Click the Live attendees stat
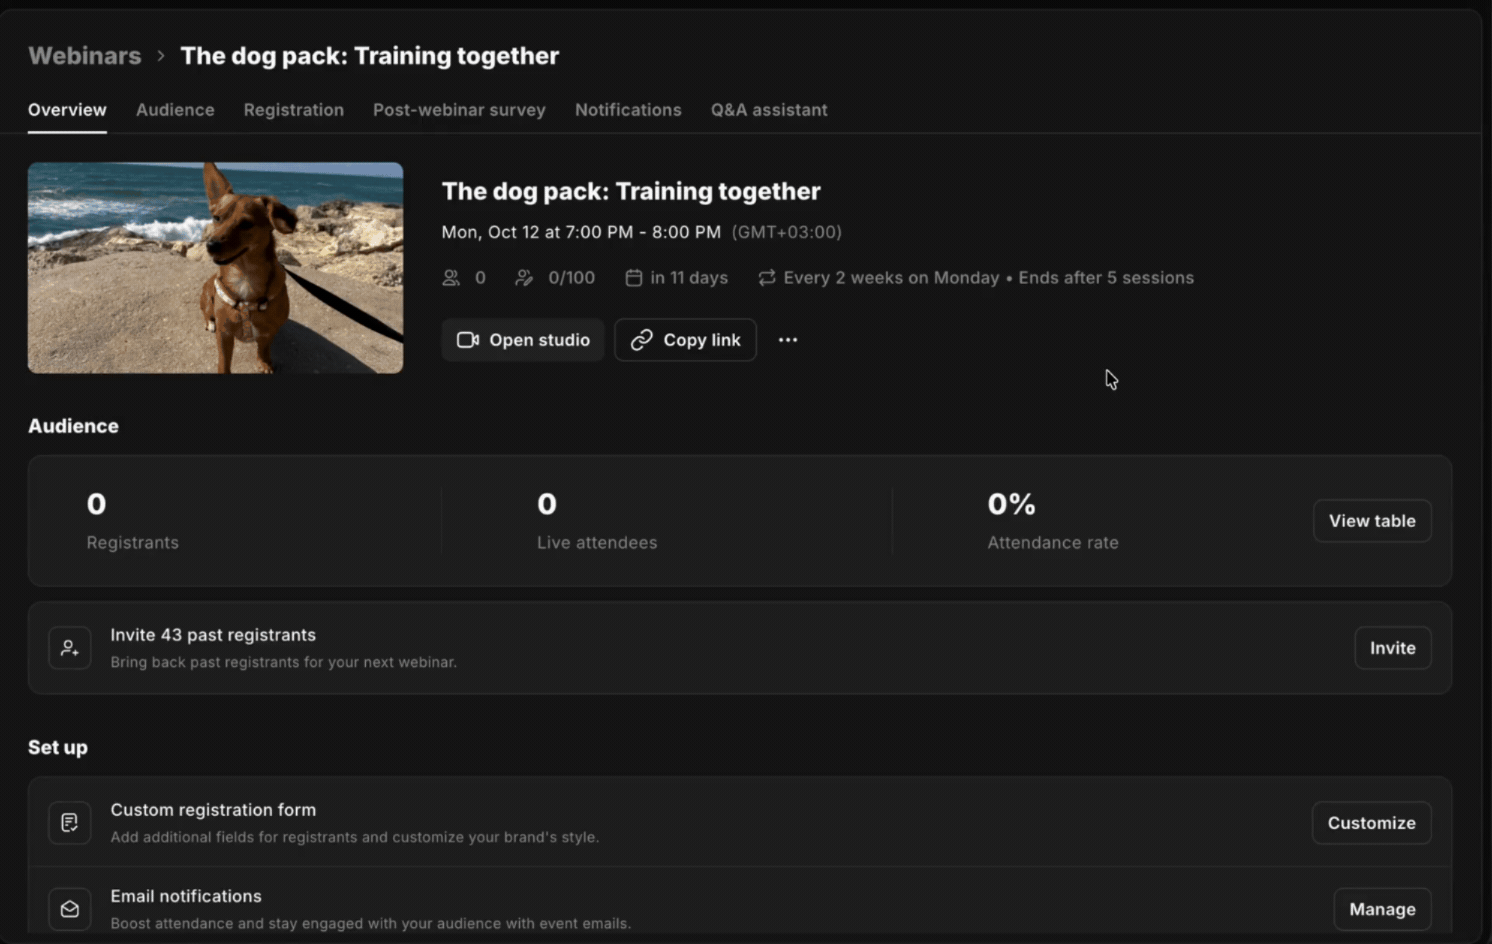Image resolution: width=1492 pixels, height=944 pixels. 597,521
